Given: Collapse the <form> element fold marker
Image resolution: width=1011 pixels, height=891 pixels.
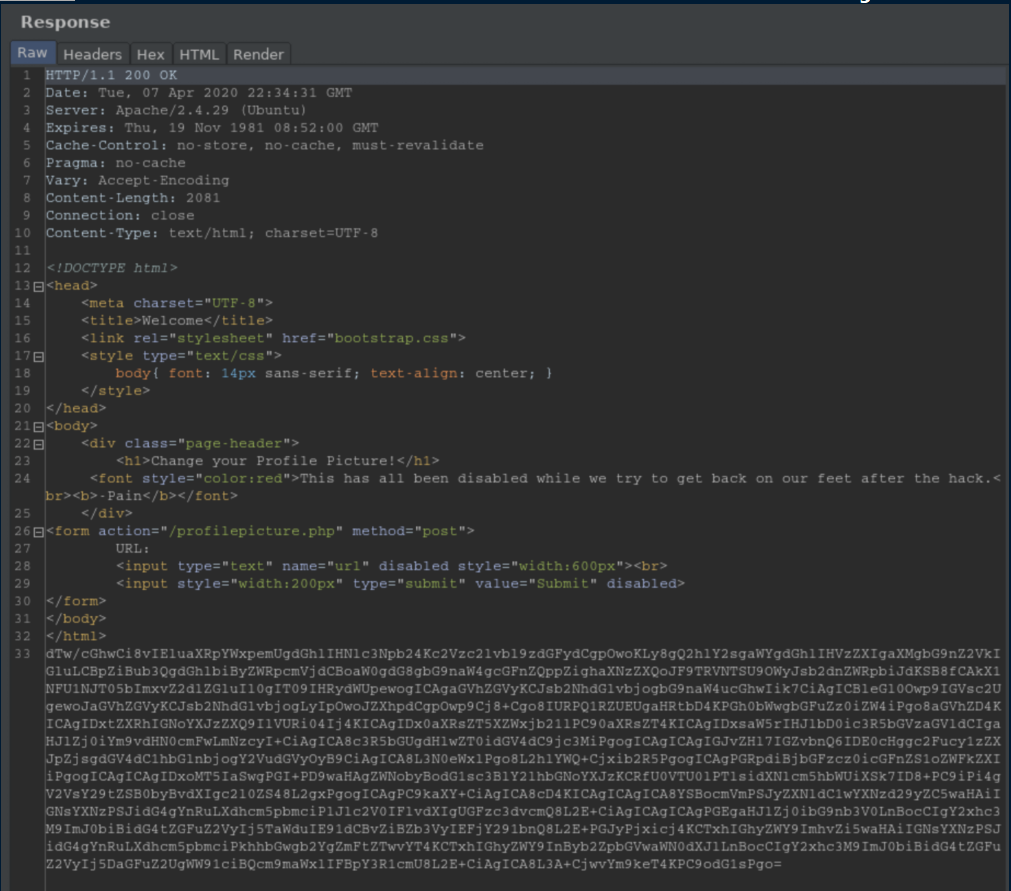Looking at the screenshot, I should (39, 531).
